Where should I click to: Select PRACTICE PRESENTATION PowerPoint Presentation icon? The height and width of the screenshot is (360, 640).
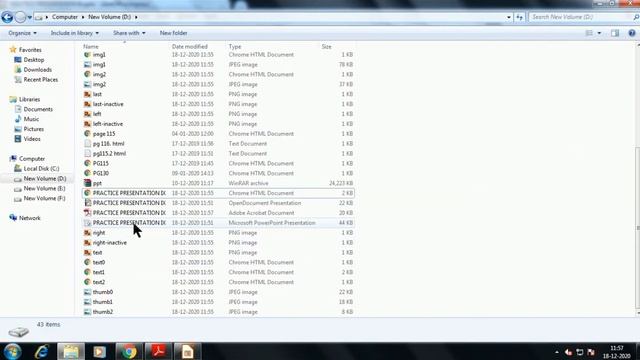pyautogui.click(x=87, y=223)
